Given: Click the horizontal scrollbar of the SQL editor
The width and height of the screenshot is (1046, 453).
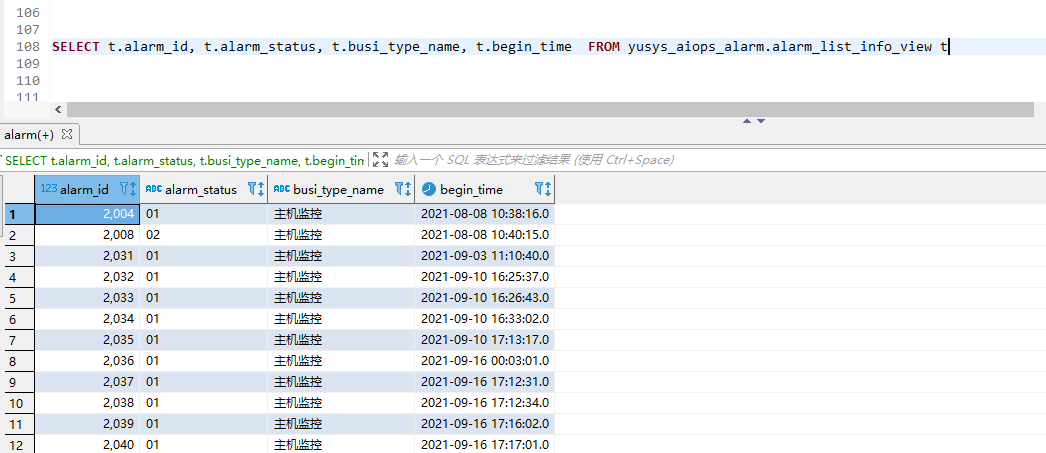Looking at the screenshot, I should coord(550,109).
